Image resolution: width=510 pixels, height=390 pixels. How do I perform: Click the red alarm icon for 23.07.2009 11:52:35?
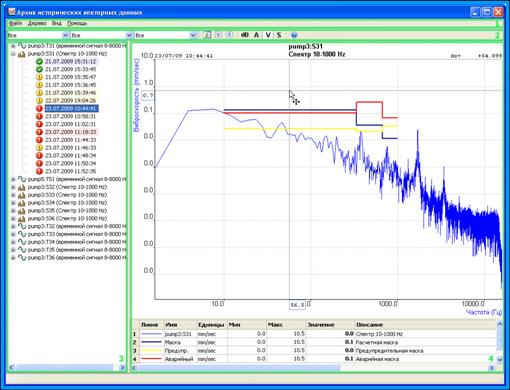click(x=39, y=171)
